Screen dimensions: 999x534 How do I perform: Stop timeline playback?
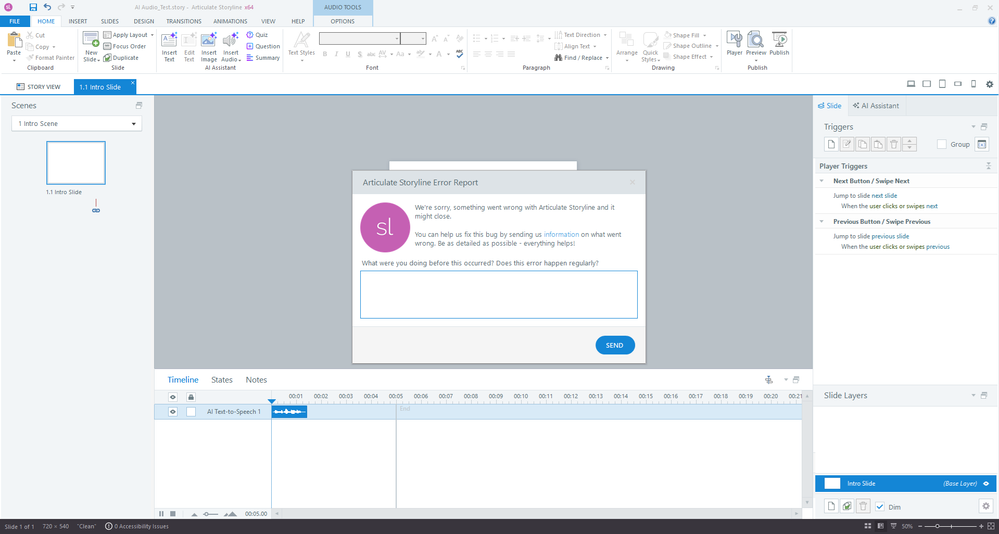[x=173, y=514]
